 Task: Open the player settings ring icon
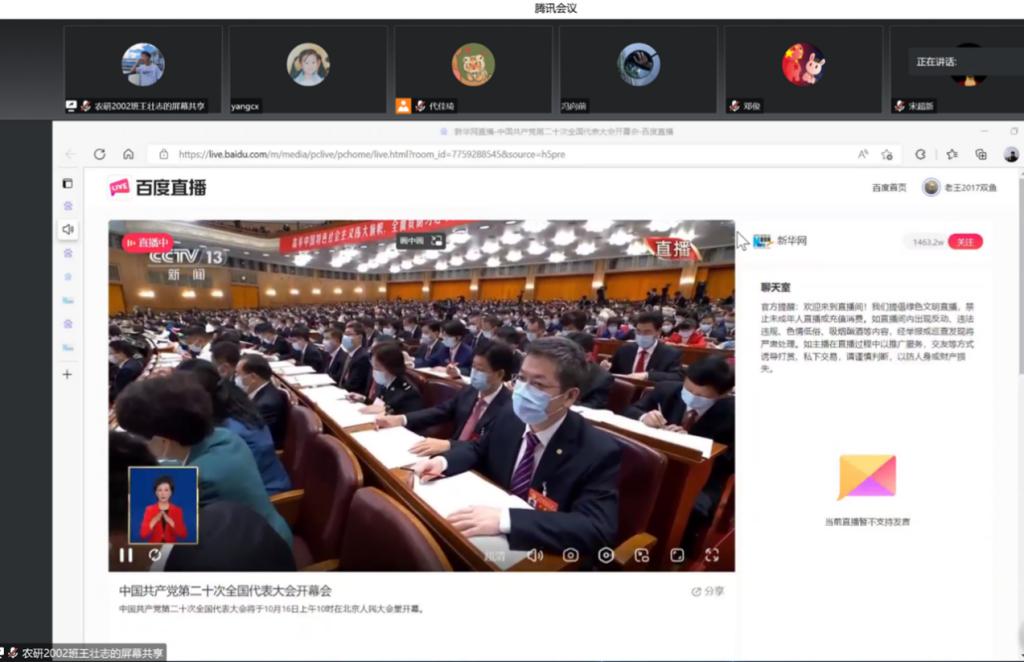click(x=606, y=555)
